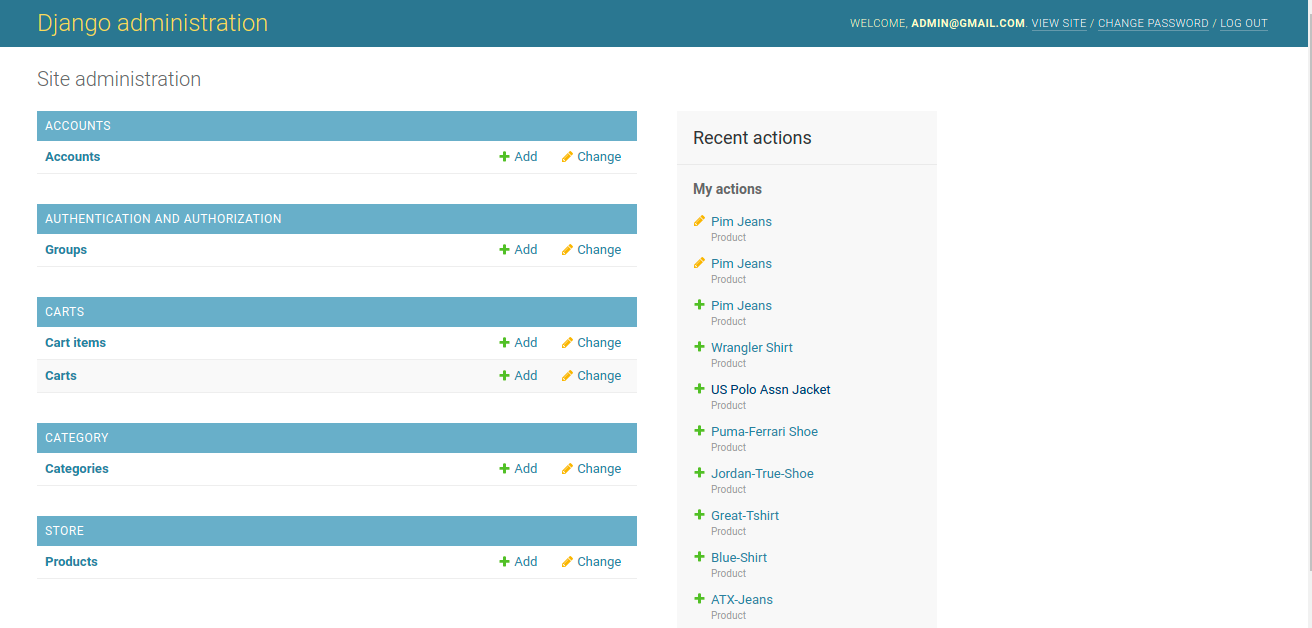This screenshot has height=628, width=1312.
Task: Open the Change Password page
Action: pos(1153,23)
